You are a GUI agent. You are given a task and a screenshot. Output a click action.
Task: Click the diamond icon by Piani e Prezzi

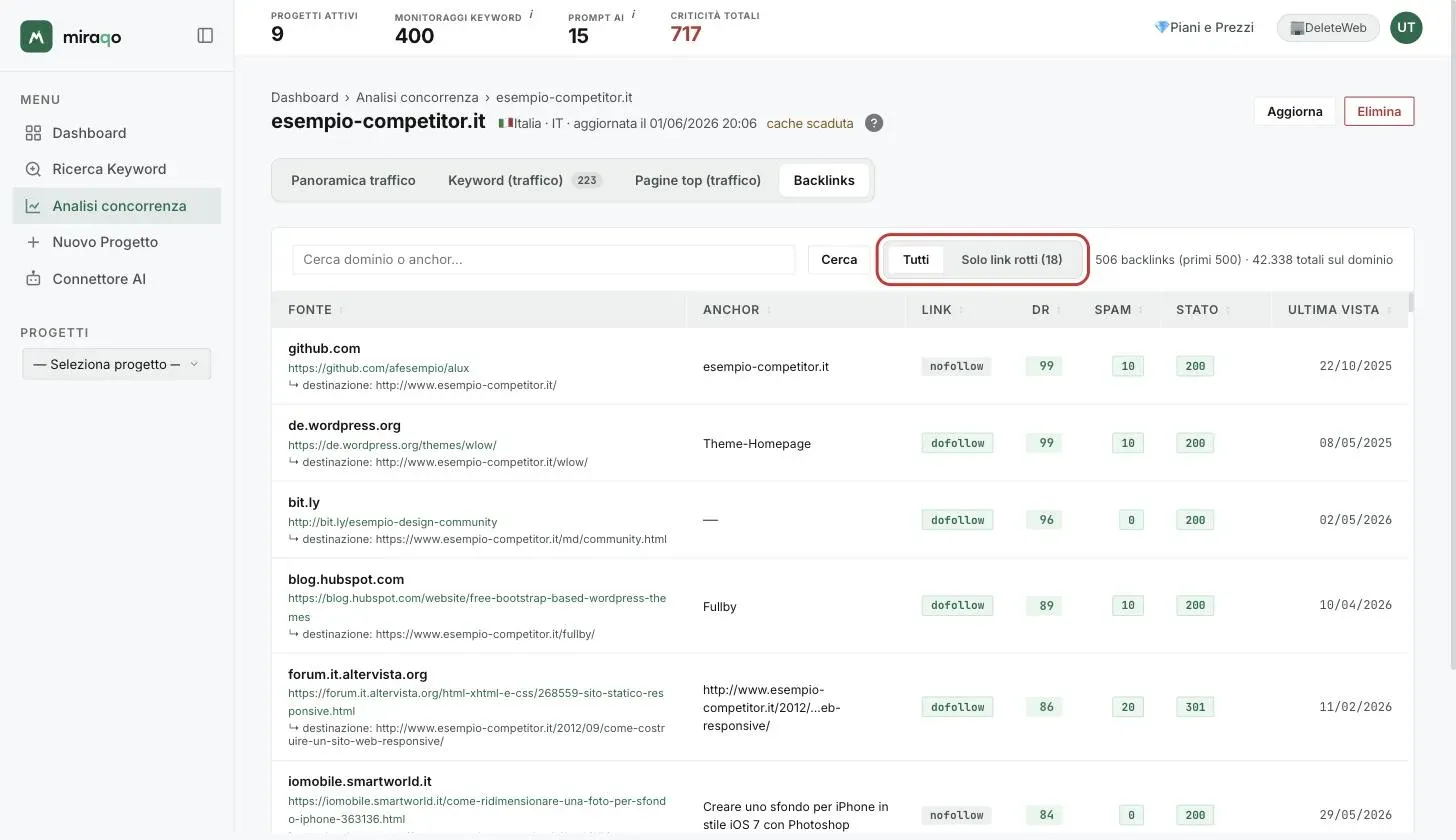pyautogui.click(x=1161, y=27)
